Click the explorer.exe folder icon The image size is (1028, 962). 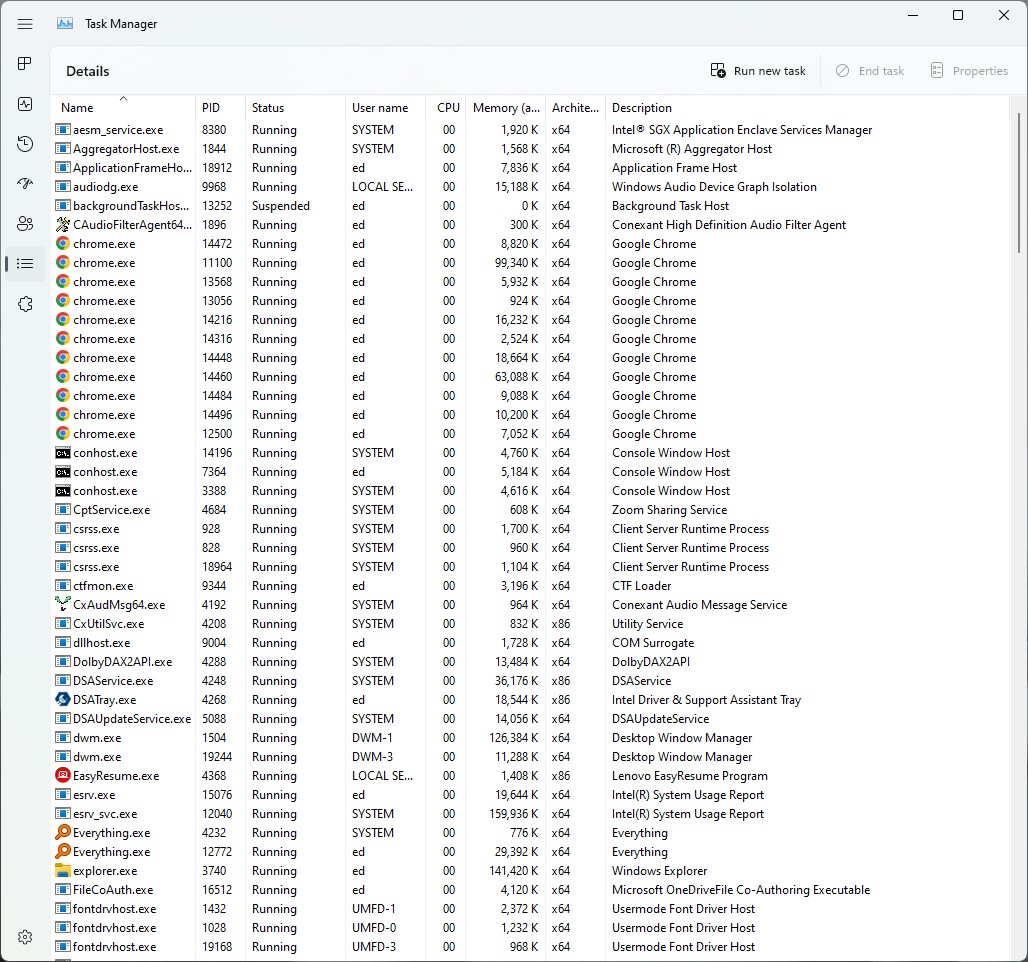point(63,871)
